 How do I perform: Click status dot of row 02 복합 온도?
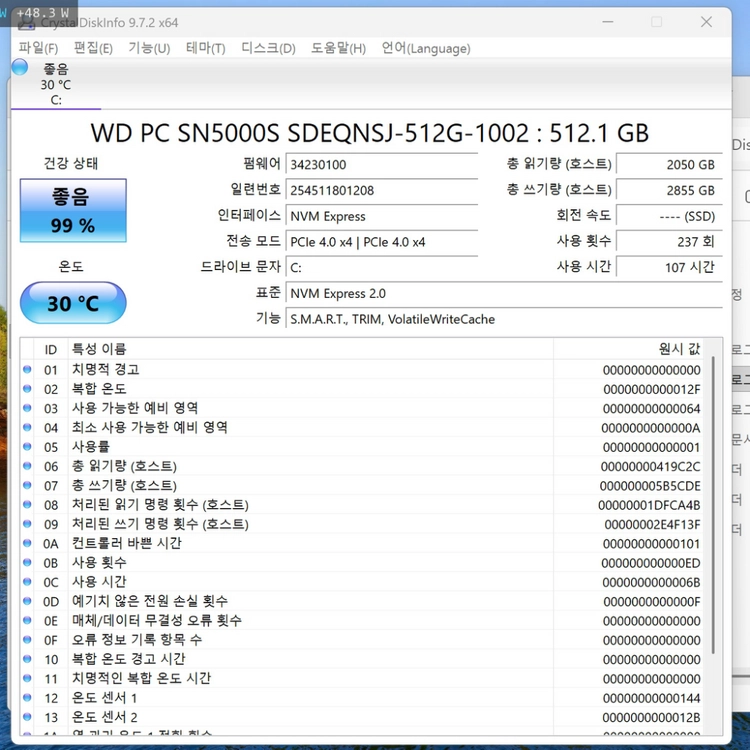(x=27, y=388)
